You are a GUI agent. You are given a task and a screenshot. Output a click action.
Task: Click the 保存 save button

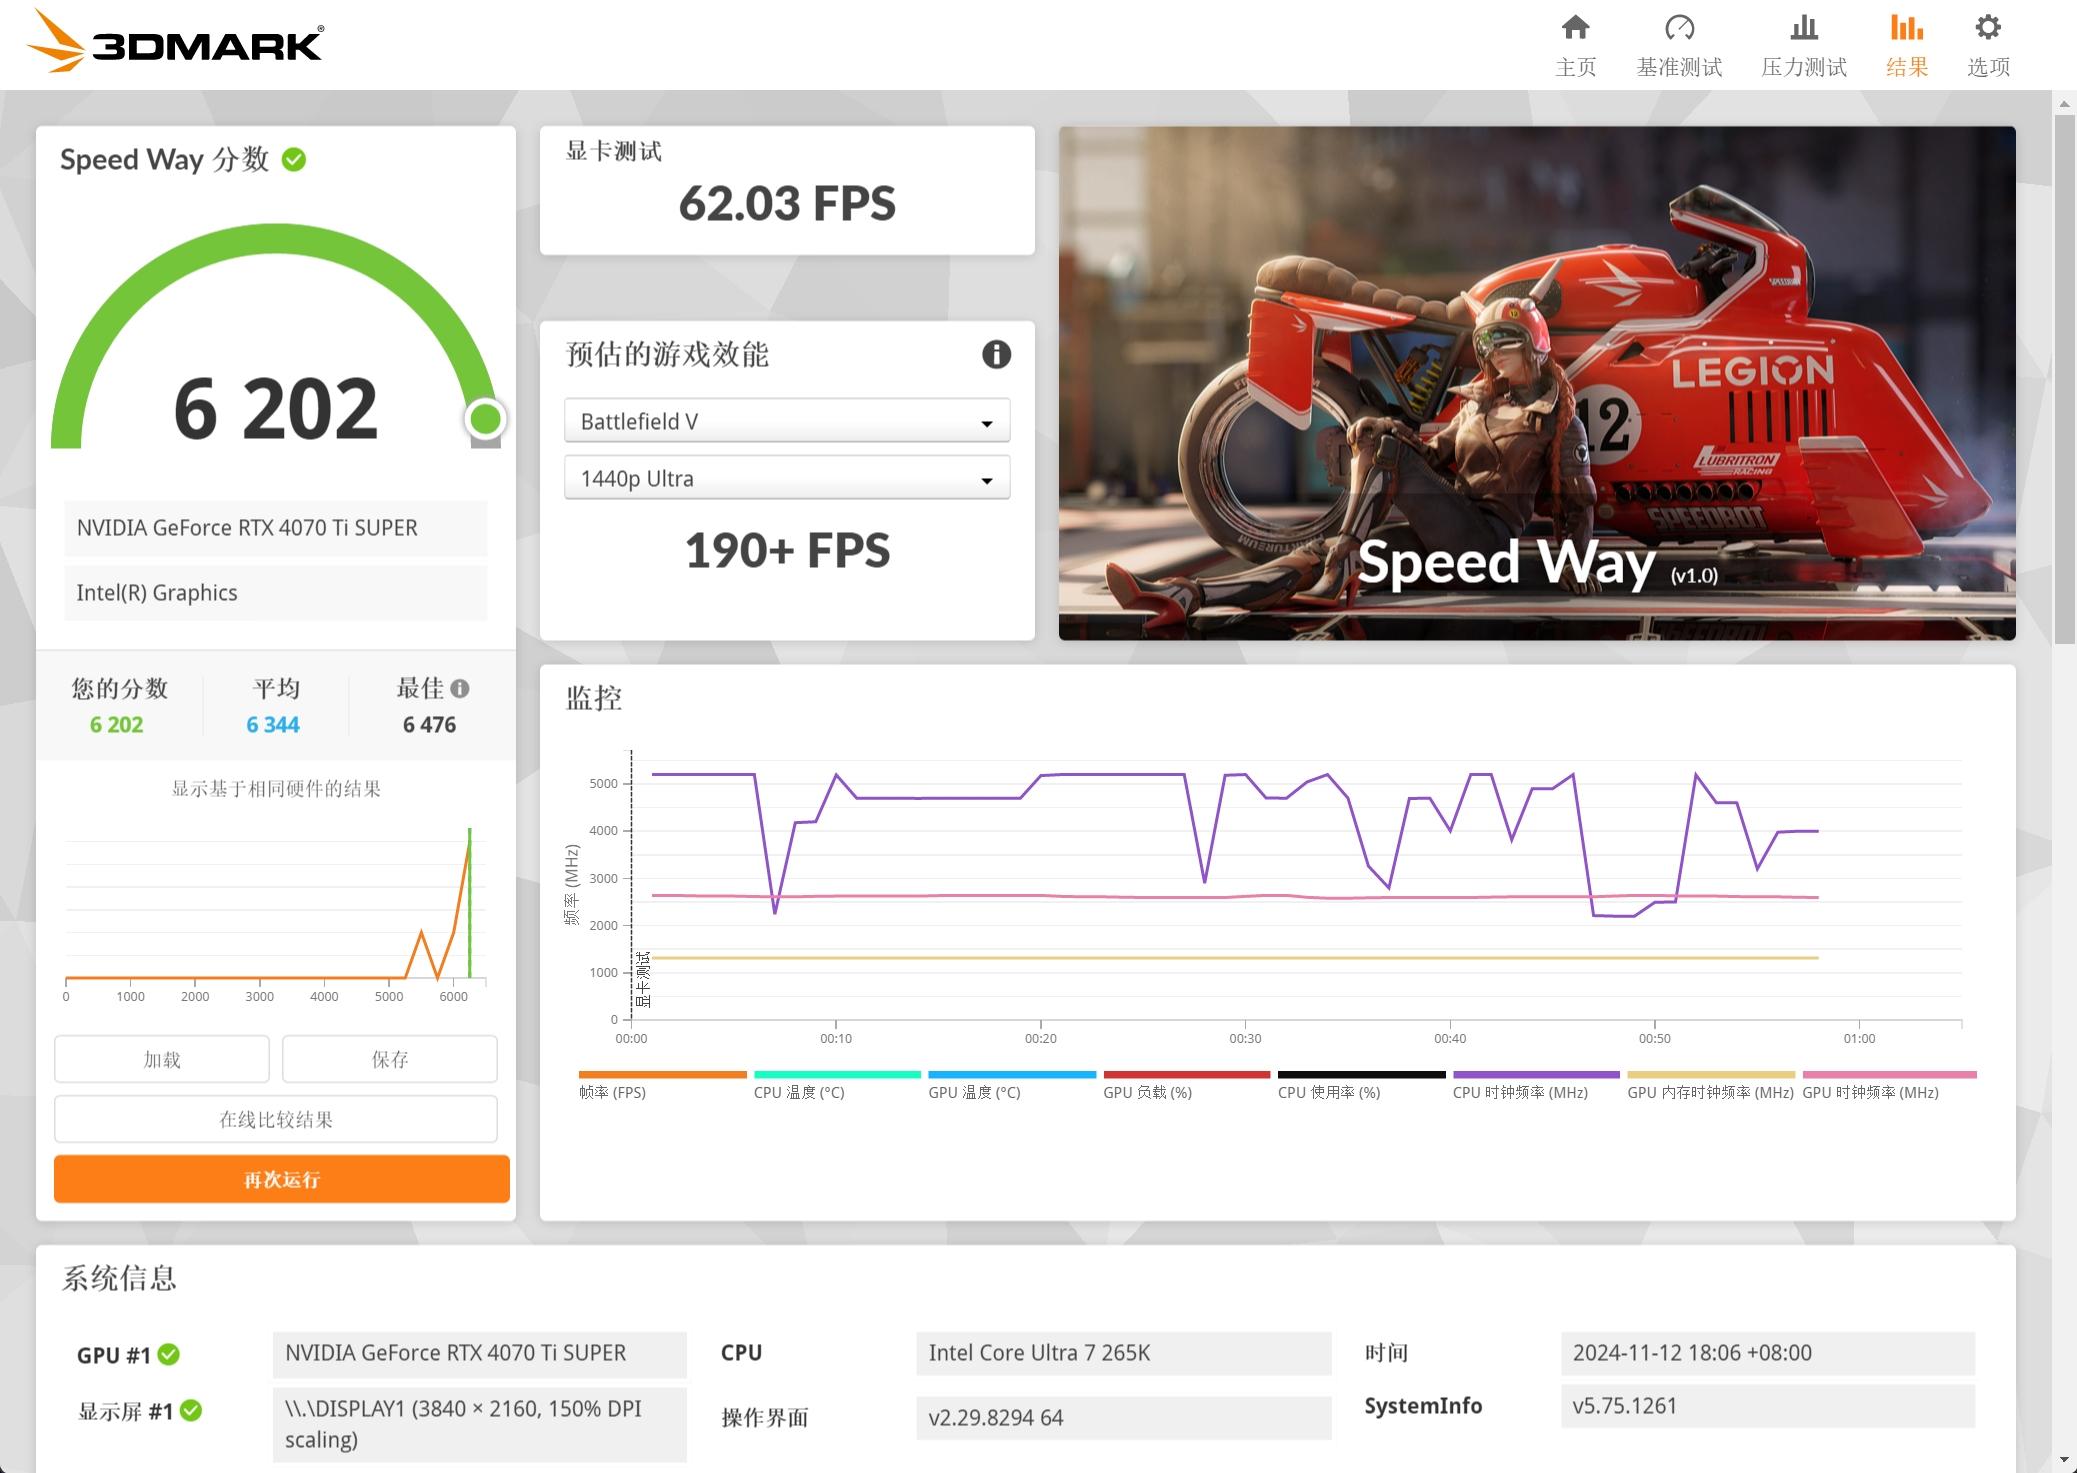pyautogui.click(x=389, y=1059)
